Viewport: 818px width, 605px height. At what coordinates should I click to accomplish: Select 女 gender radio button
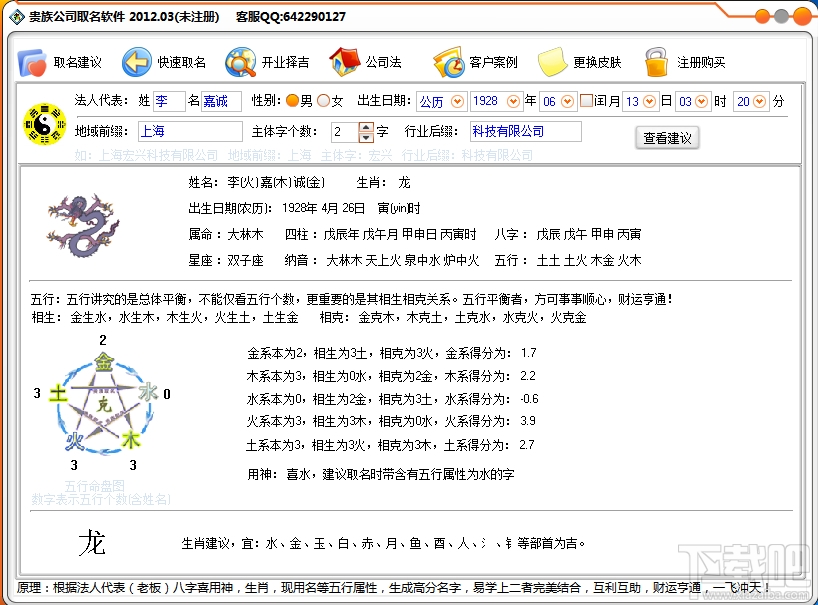324,101
